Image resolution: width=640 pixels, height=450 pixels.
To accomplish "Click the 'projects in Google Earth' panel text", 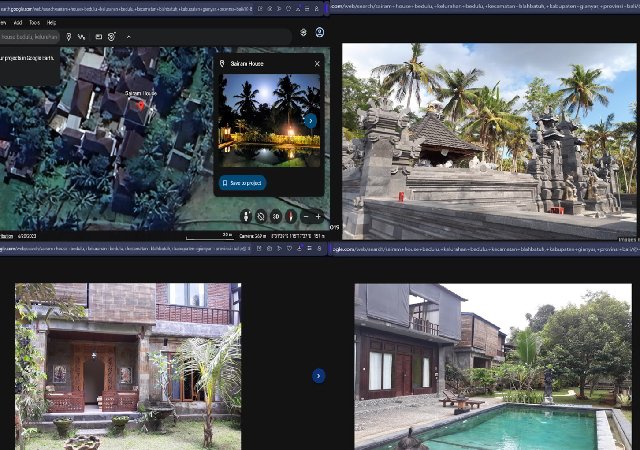I will pyautogui.click(x=27, y=58).
